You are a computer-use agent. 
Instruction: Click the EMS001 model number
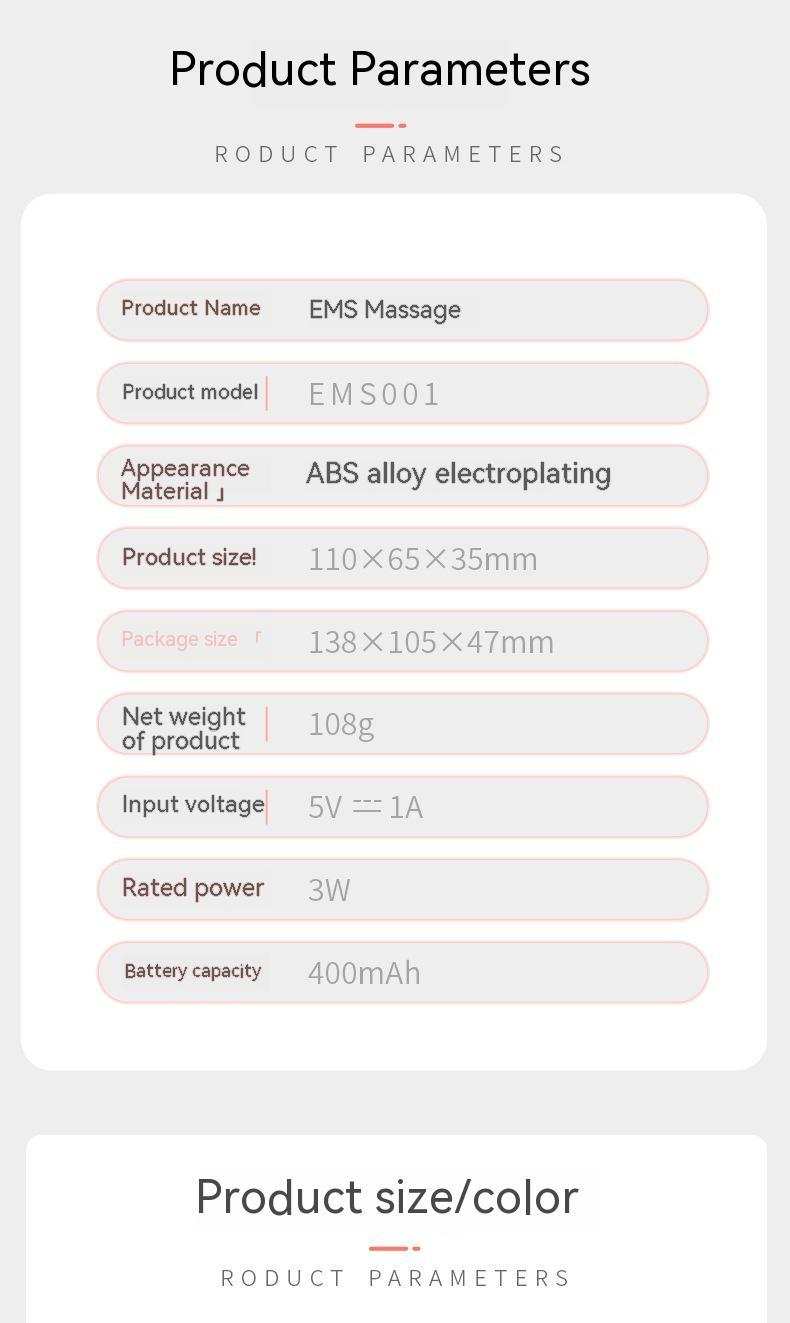374,394
